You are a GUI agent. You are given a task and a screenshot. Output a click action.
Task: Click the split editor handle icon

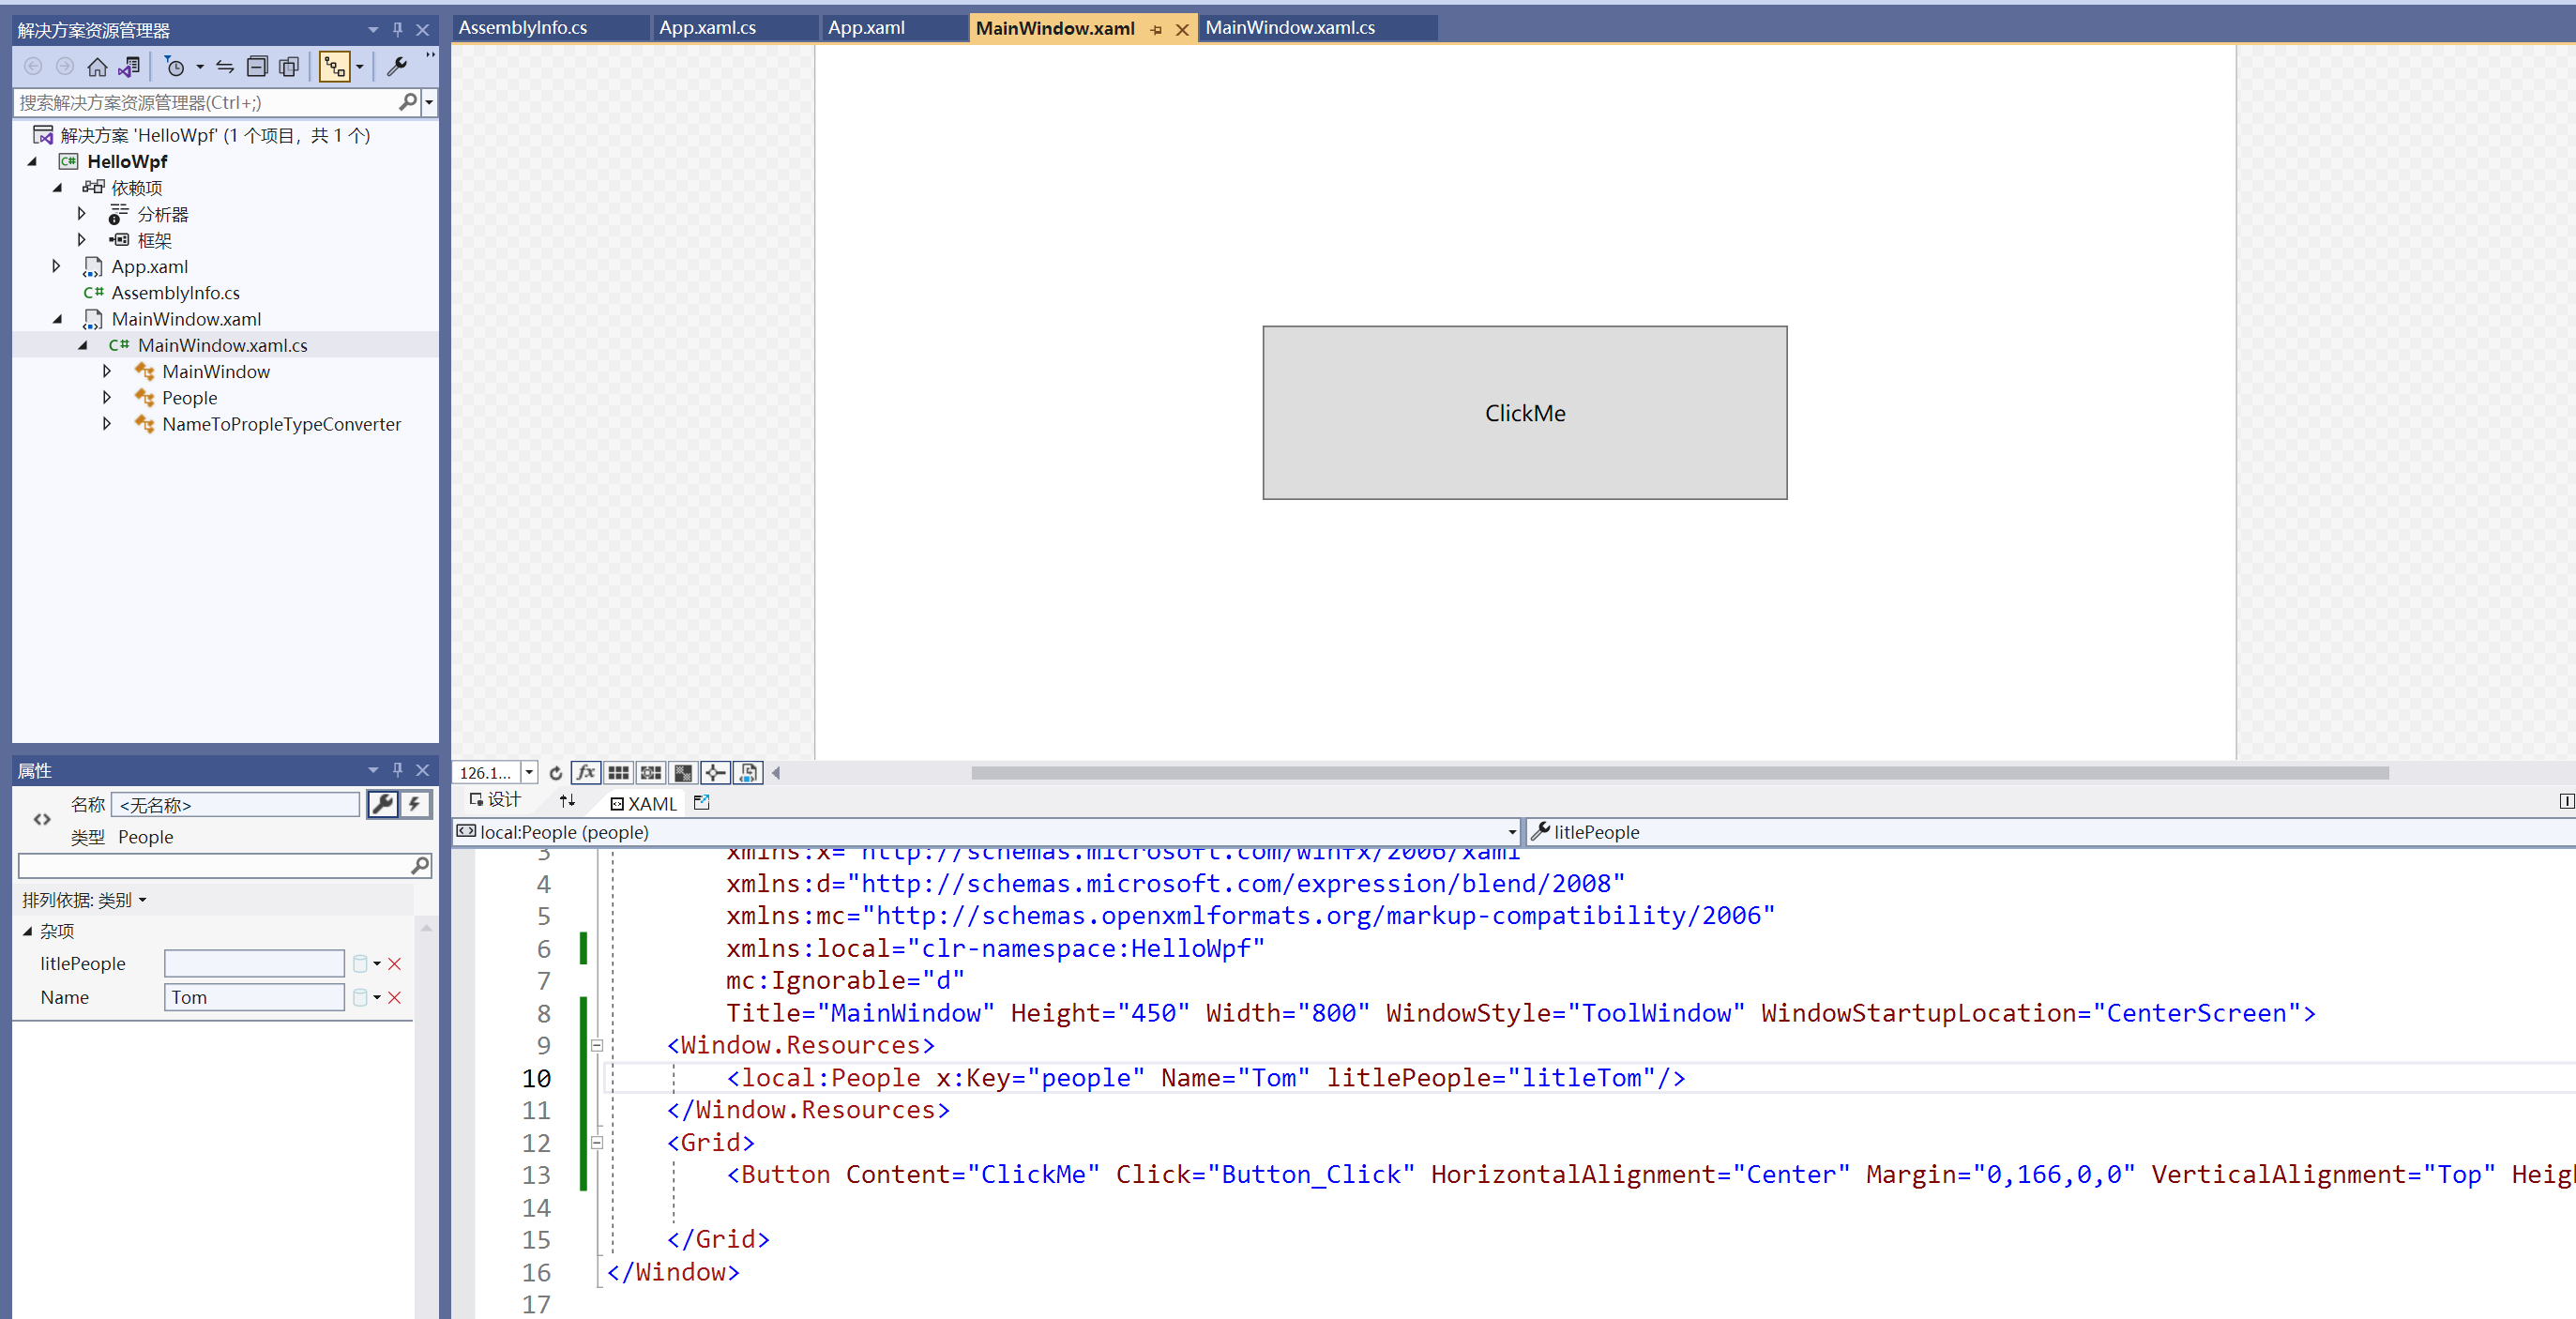pyautogui.click(x=2566, y=801)
